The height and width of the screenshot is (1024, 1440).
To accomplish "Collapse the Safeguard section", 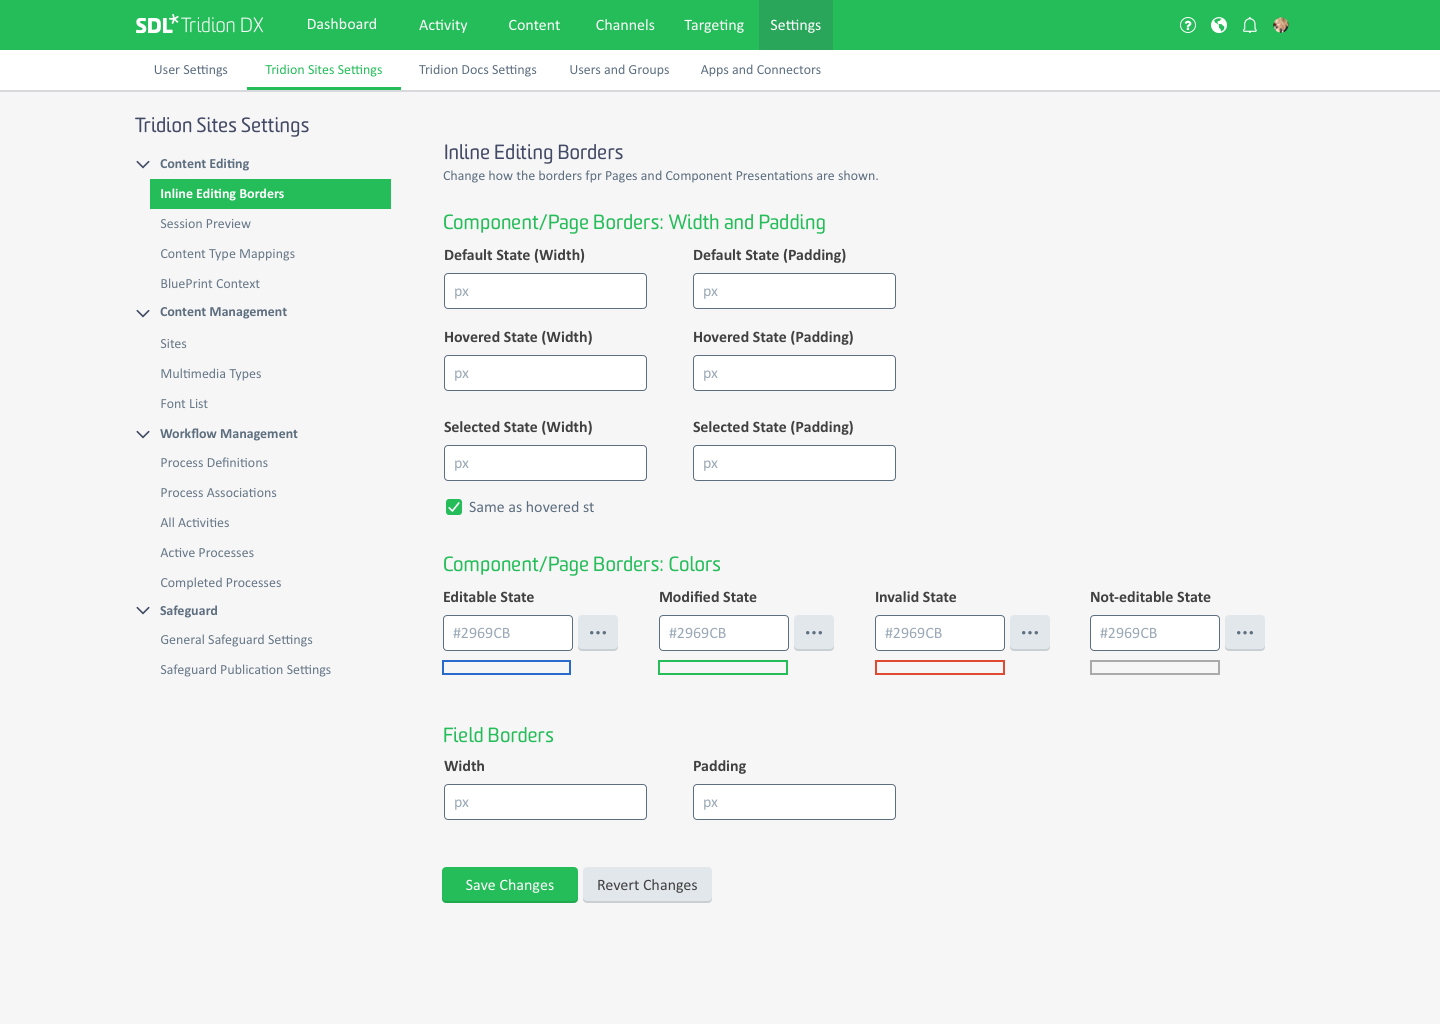I will (143, 611).
